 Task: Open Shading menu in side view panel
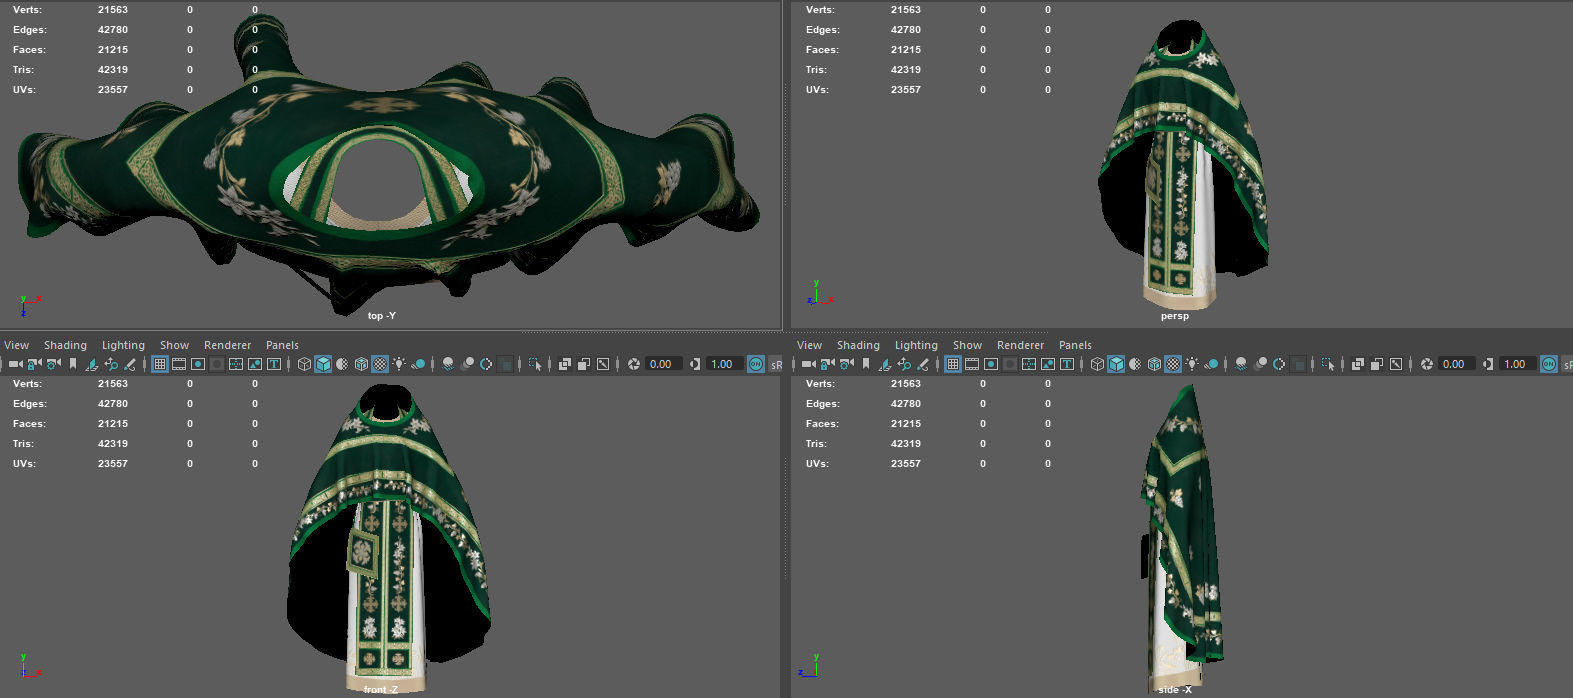pos(858,345)
